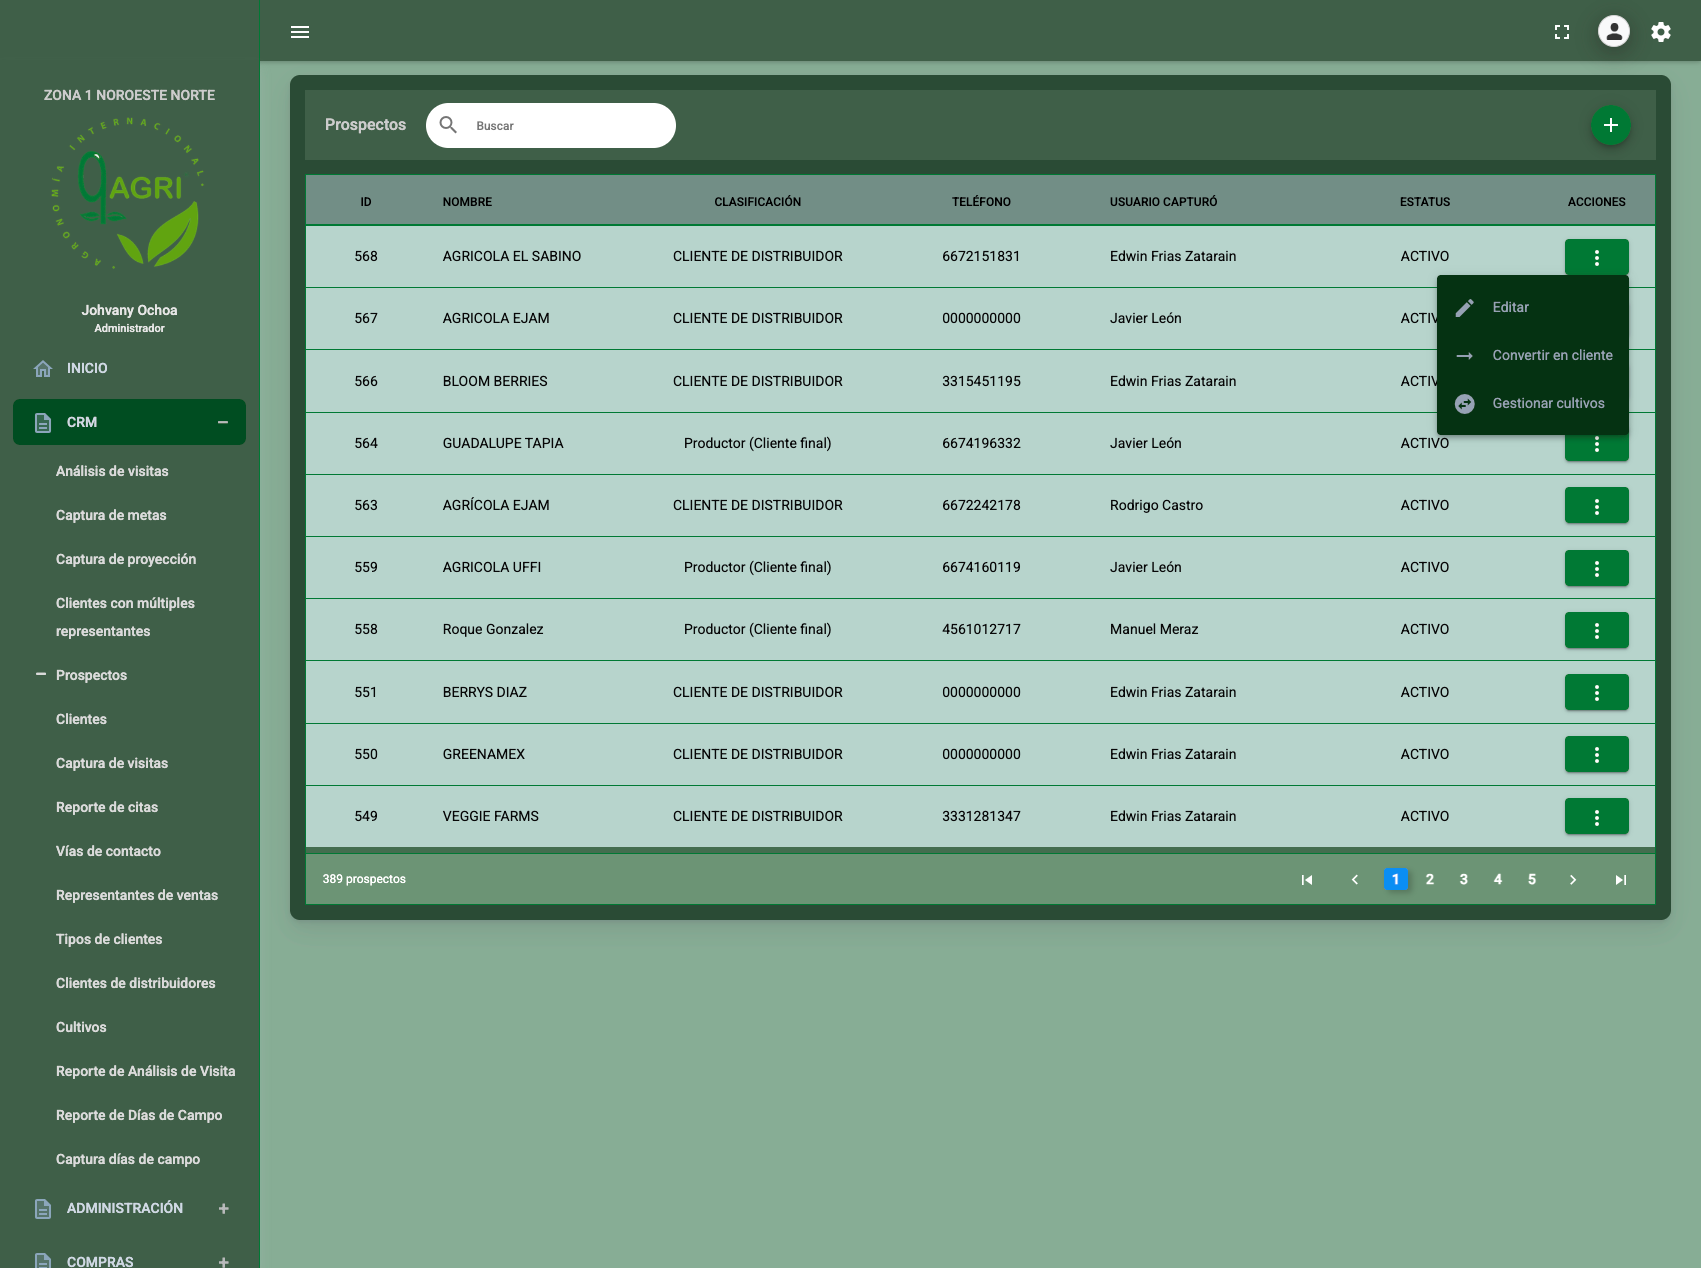Navigate to Tipos de clientes
The image size is (1701, 1268).
click(109, 939)
